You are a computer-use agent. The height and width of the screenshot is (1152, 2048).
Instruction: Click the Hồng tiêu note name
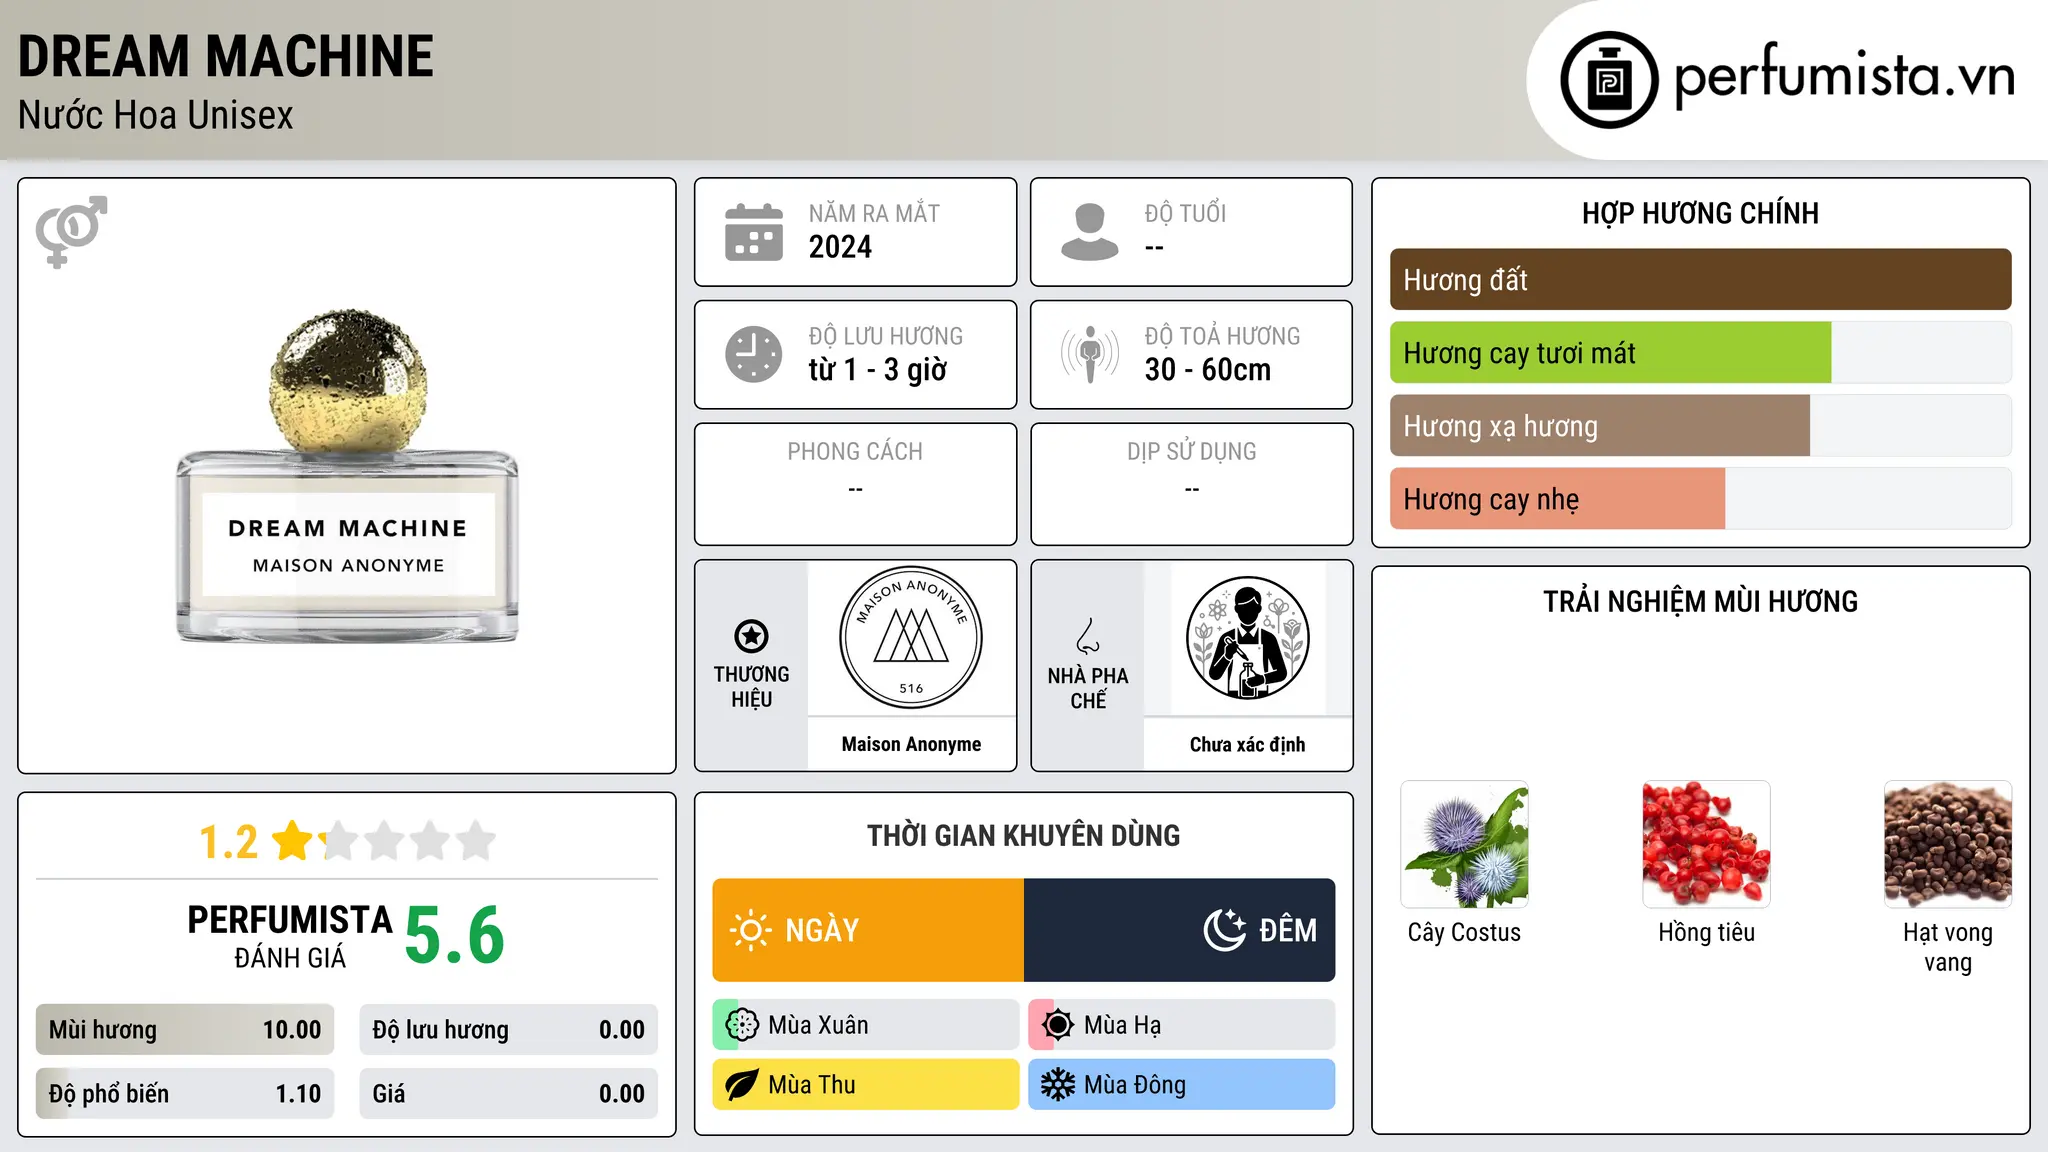[1706, 932]
